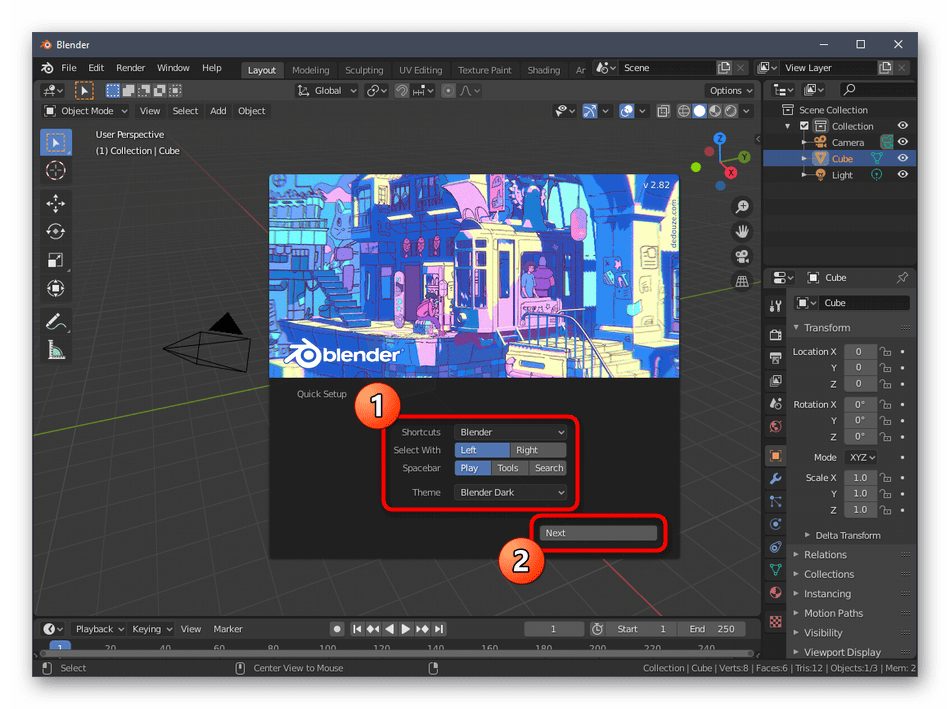The height and width of the screenshot is (709, 950).
Task: Click the Next button in Quick Setup
Action: [x=598, y=533]
